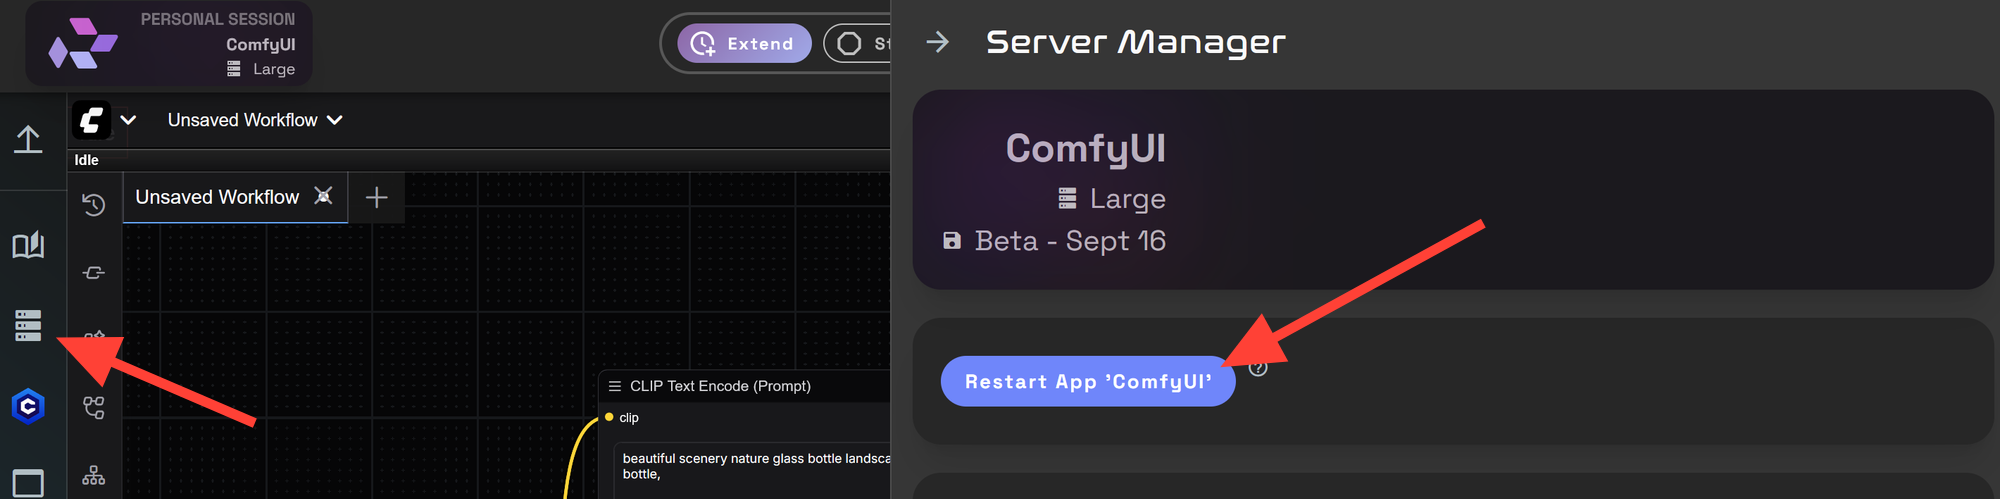The height and width of the screenshot is (499, 2000).
Task: Click help question mark beside Restart button
Action: [1258, 368]
